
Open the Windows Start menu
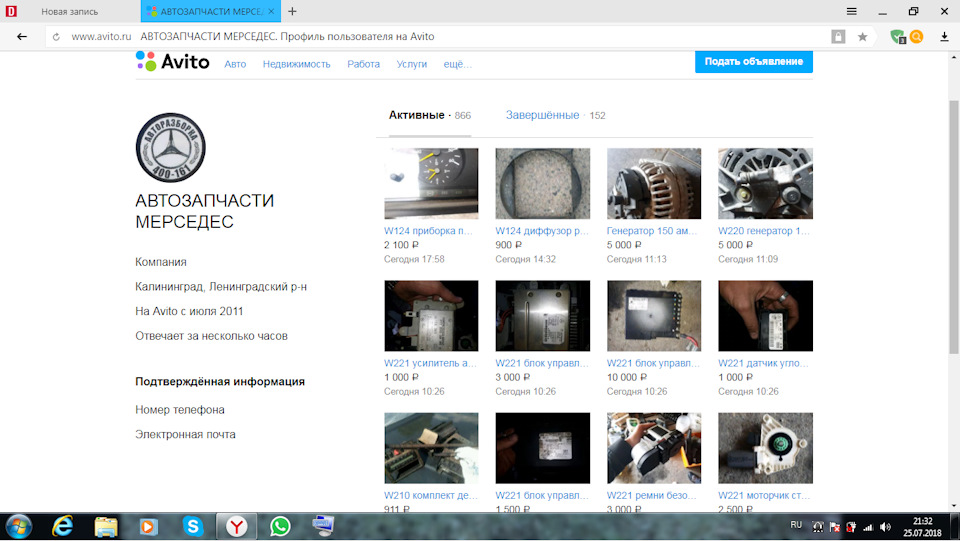[18, 526]
